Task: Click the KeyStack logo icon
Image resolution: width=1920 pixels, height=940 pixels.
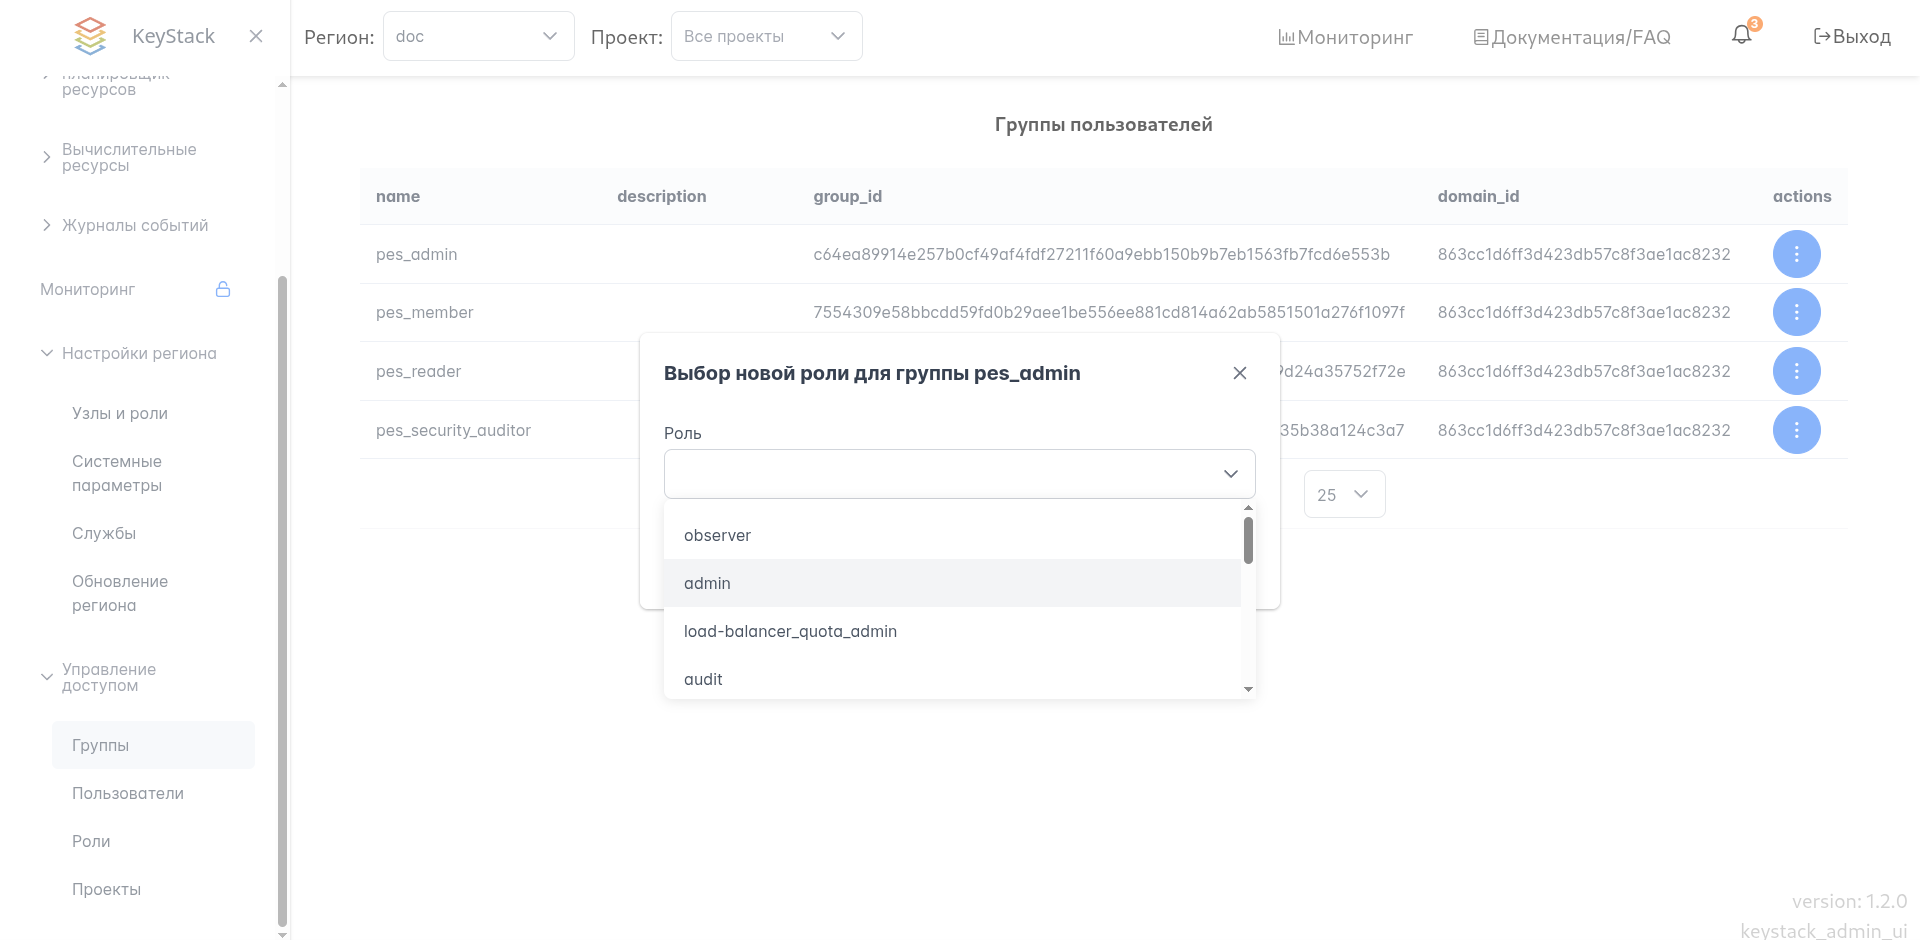Action: coord(90,36)
